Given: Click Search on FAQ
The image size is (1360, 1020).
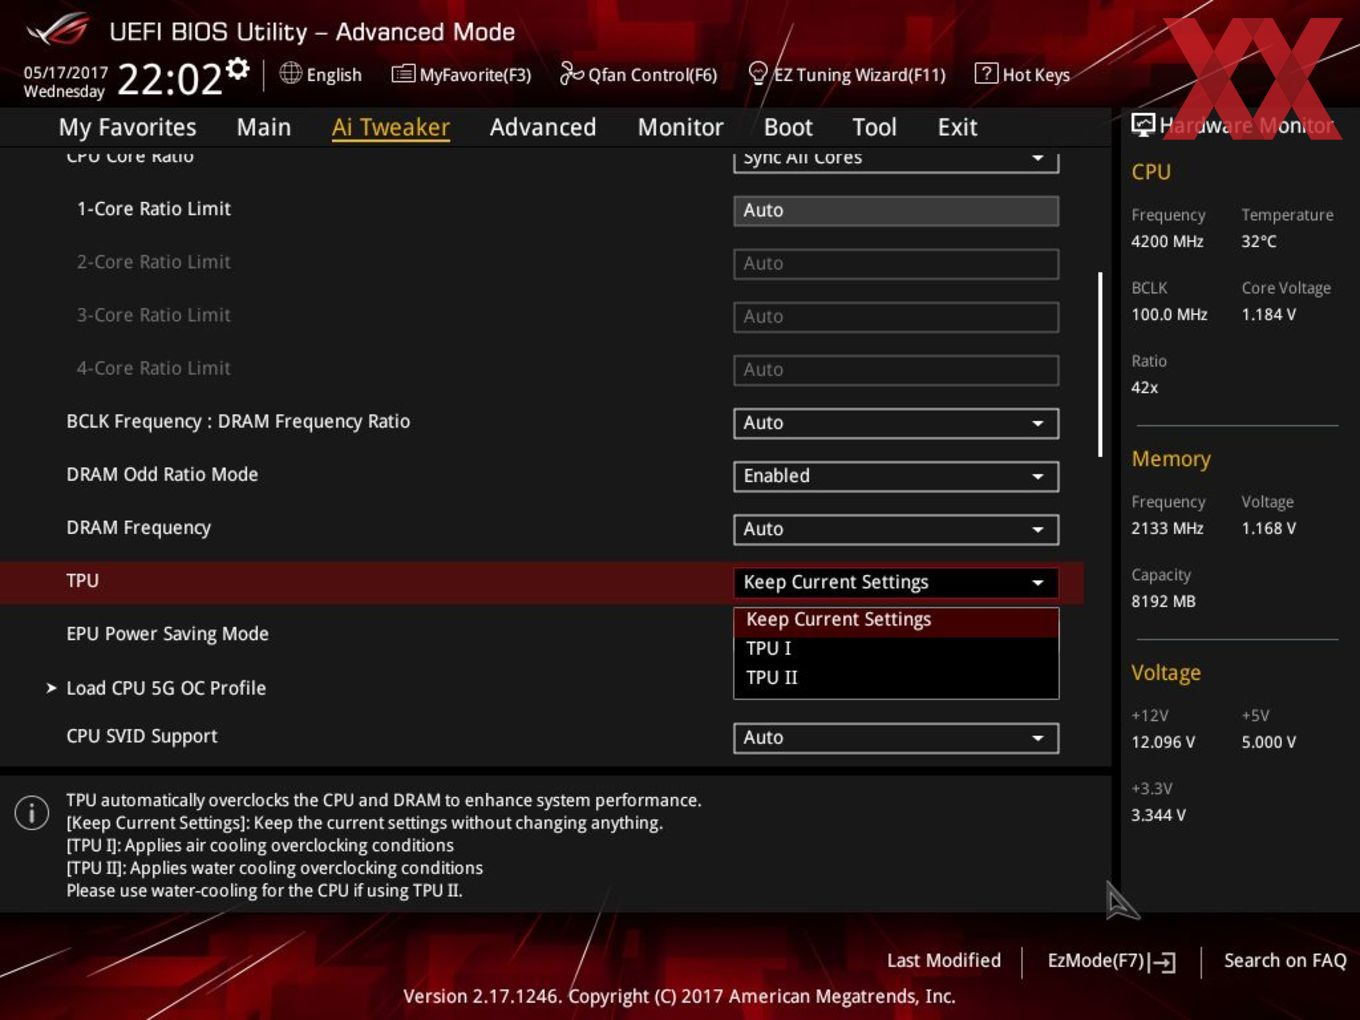Looking at the screenshot, I should [1285, 960].
